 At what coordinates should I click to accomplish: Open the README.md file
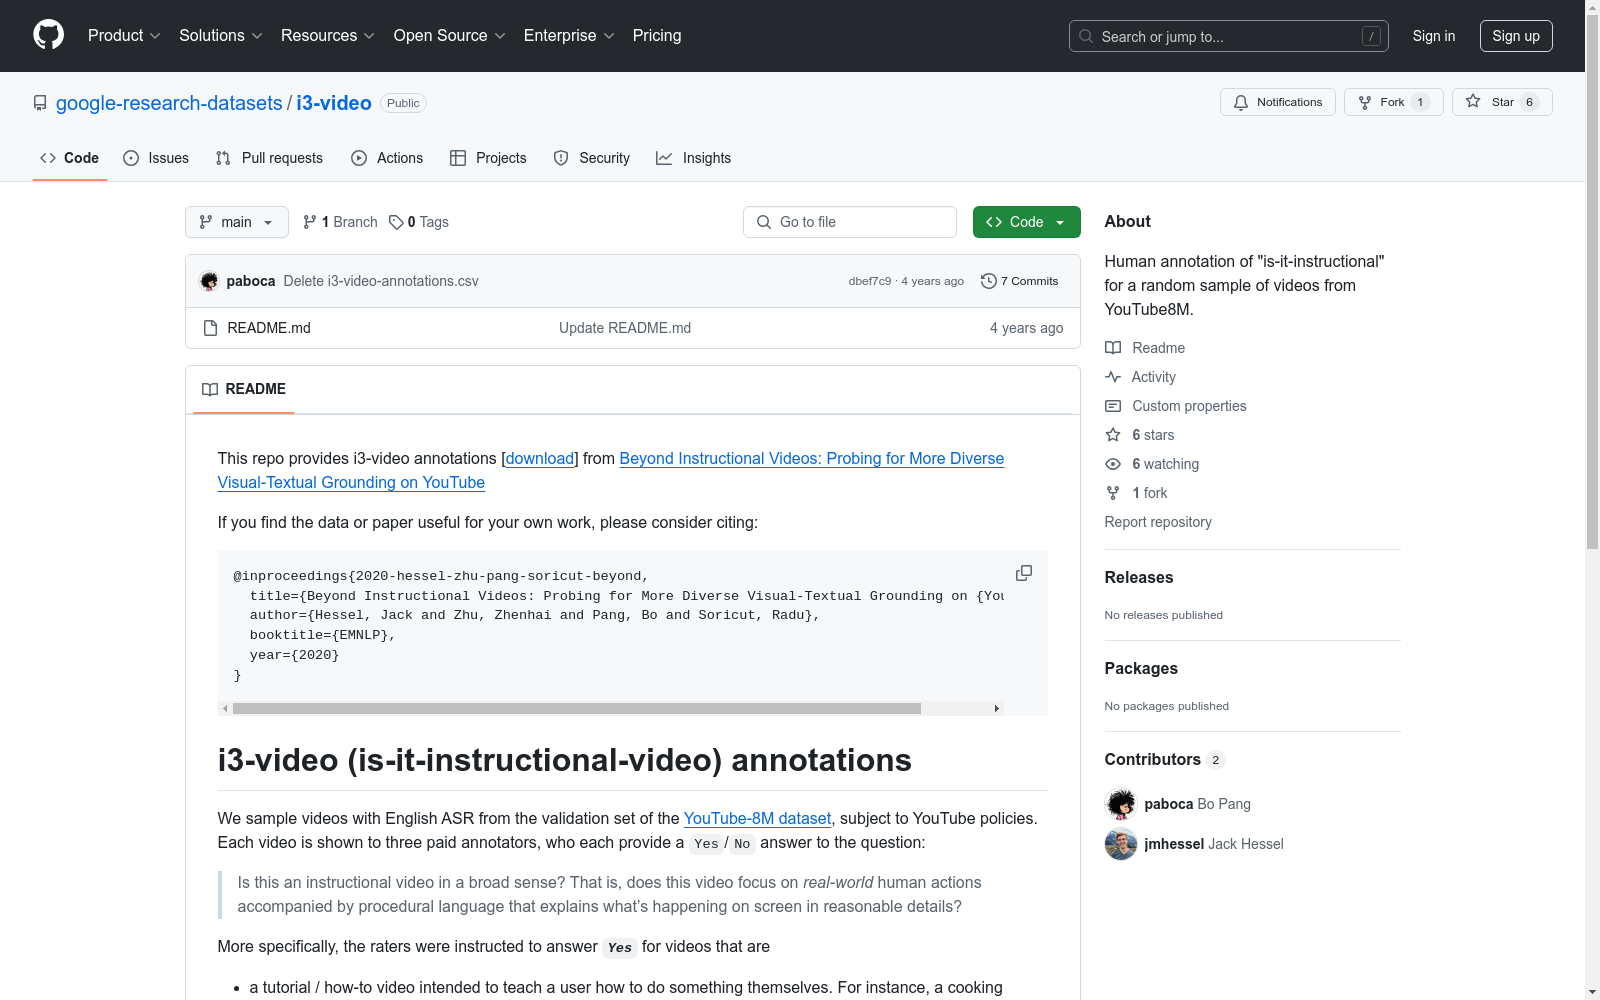point(269,328)
